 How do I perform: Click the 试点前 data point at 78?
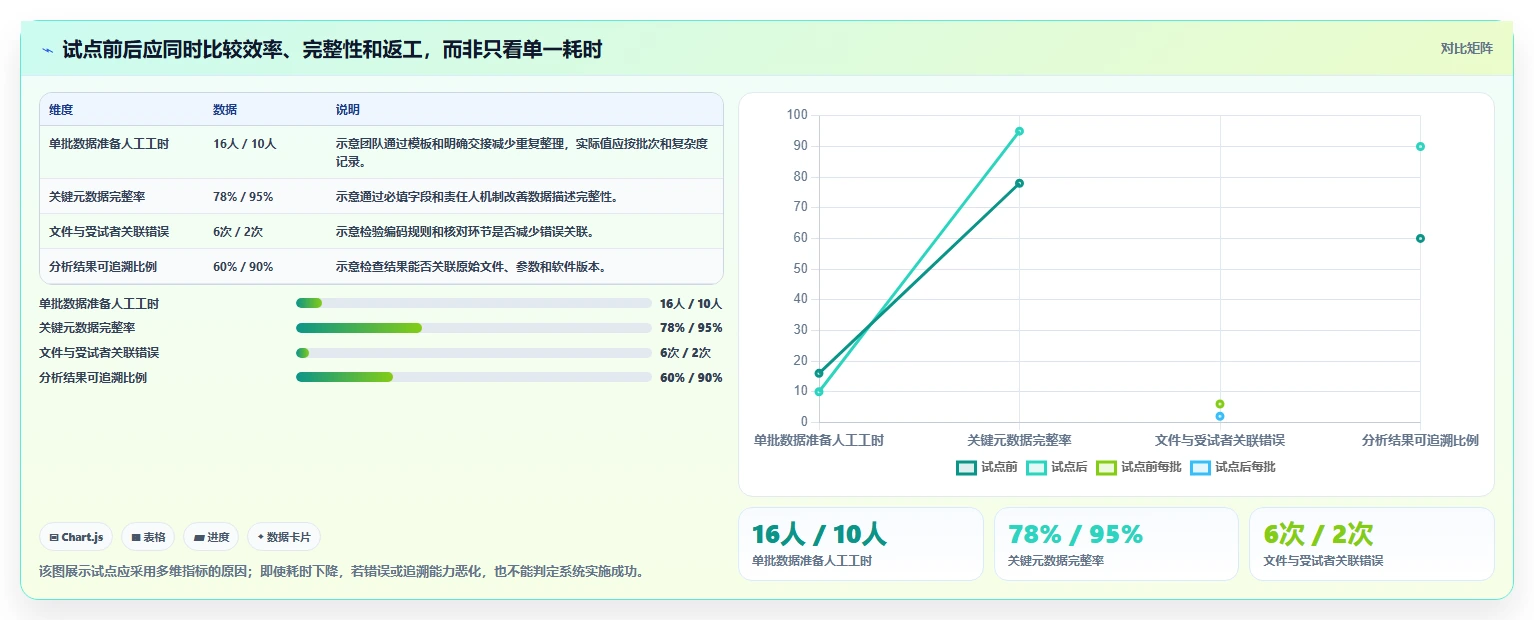click(x=1019, y=183)
